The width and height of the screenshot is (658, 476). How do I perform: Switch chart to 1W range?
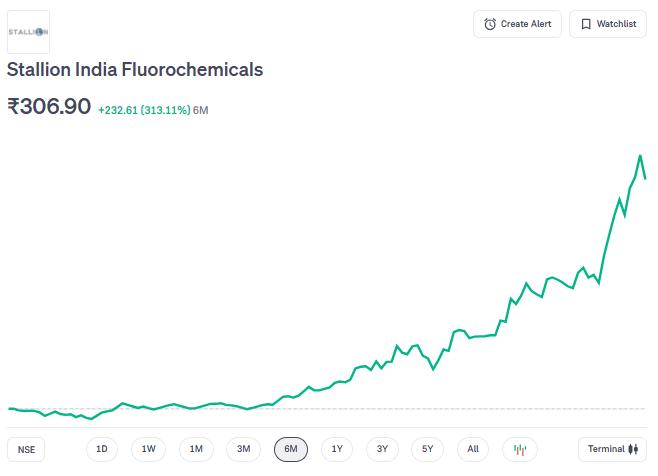click(148, 449)
